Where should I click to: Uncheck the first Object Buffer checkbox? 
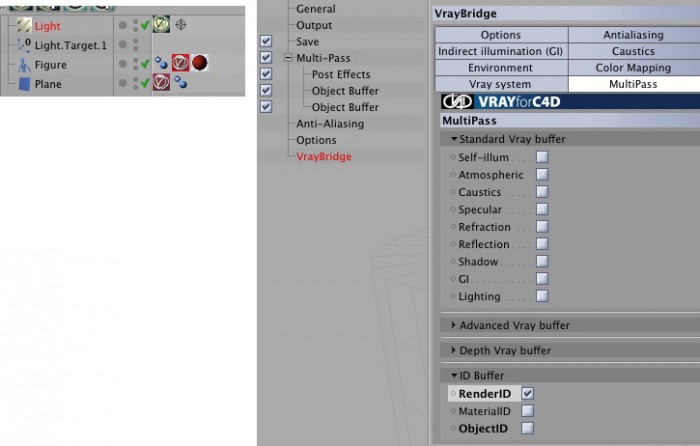[x=266, y=90]
